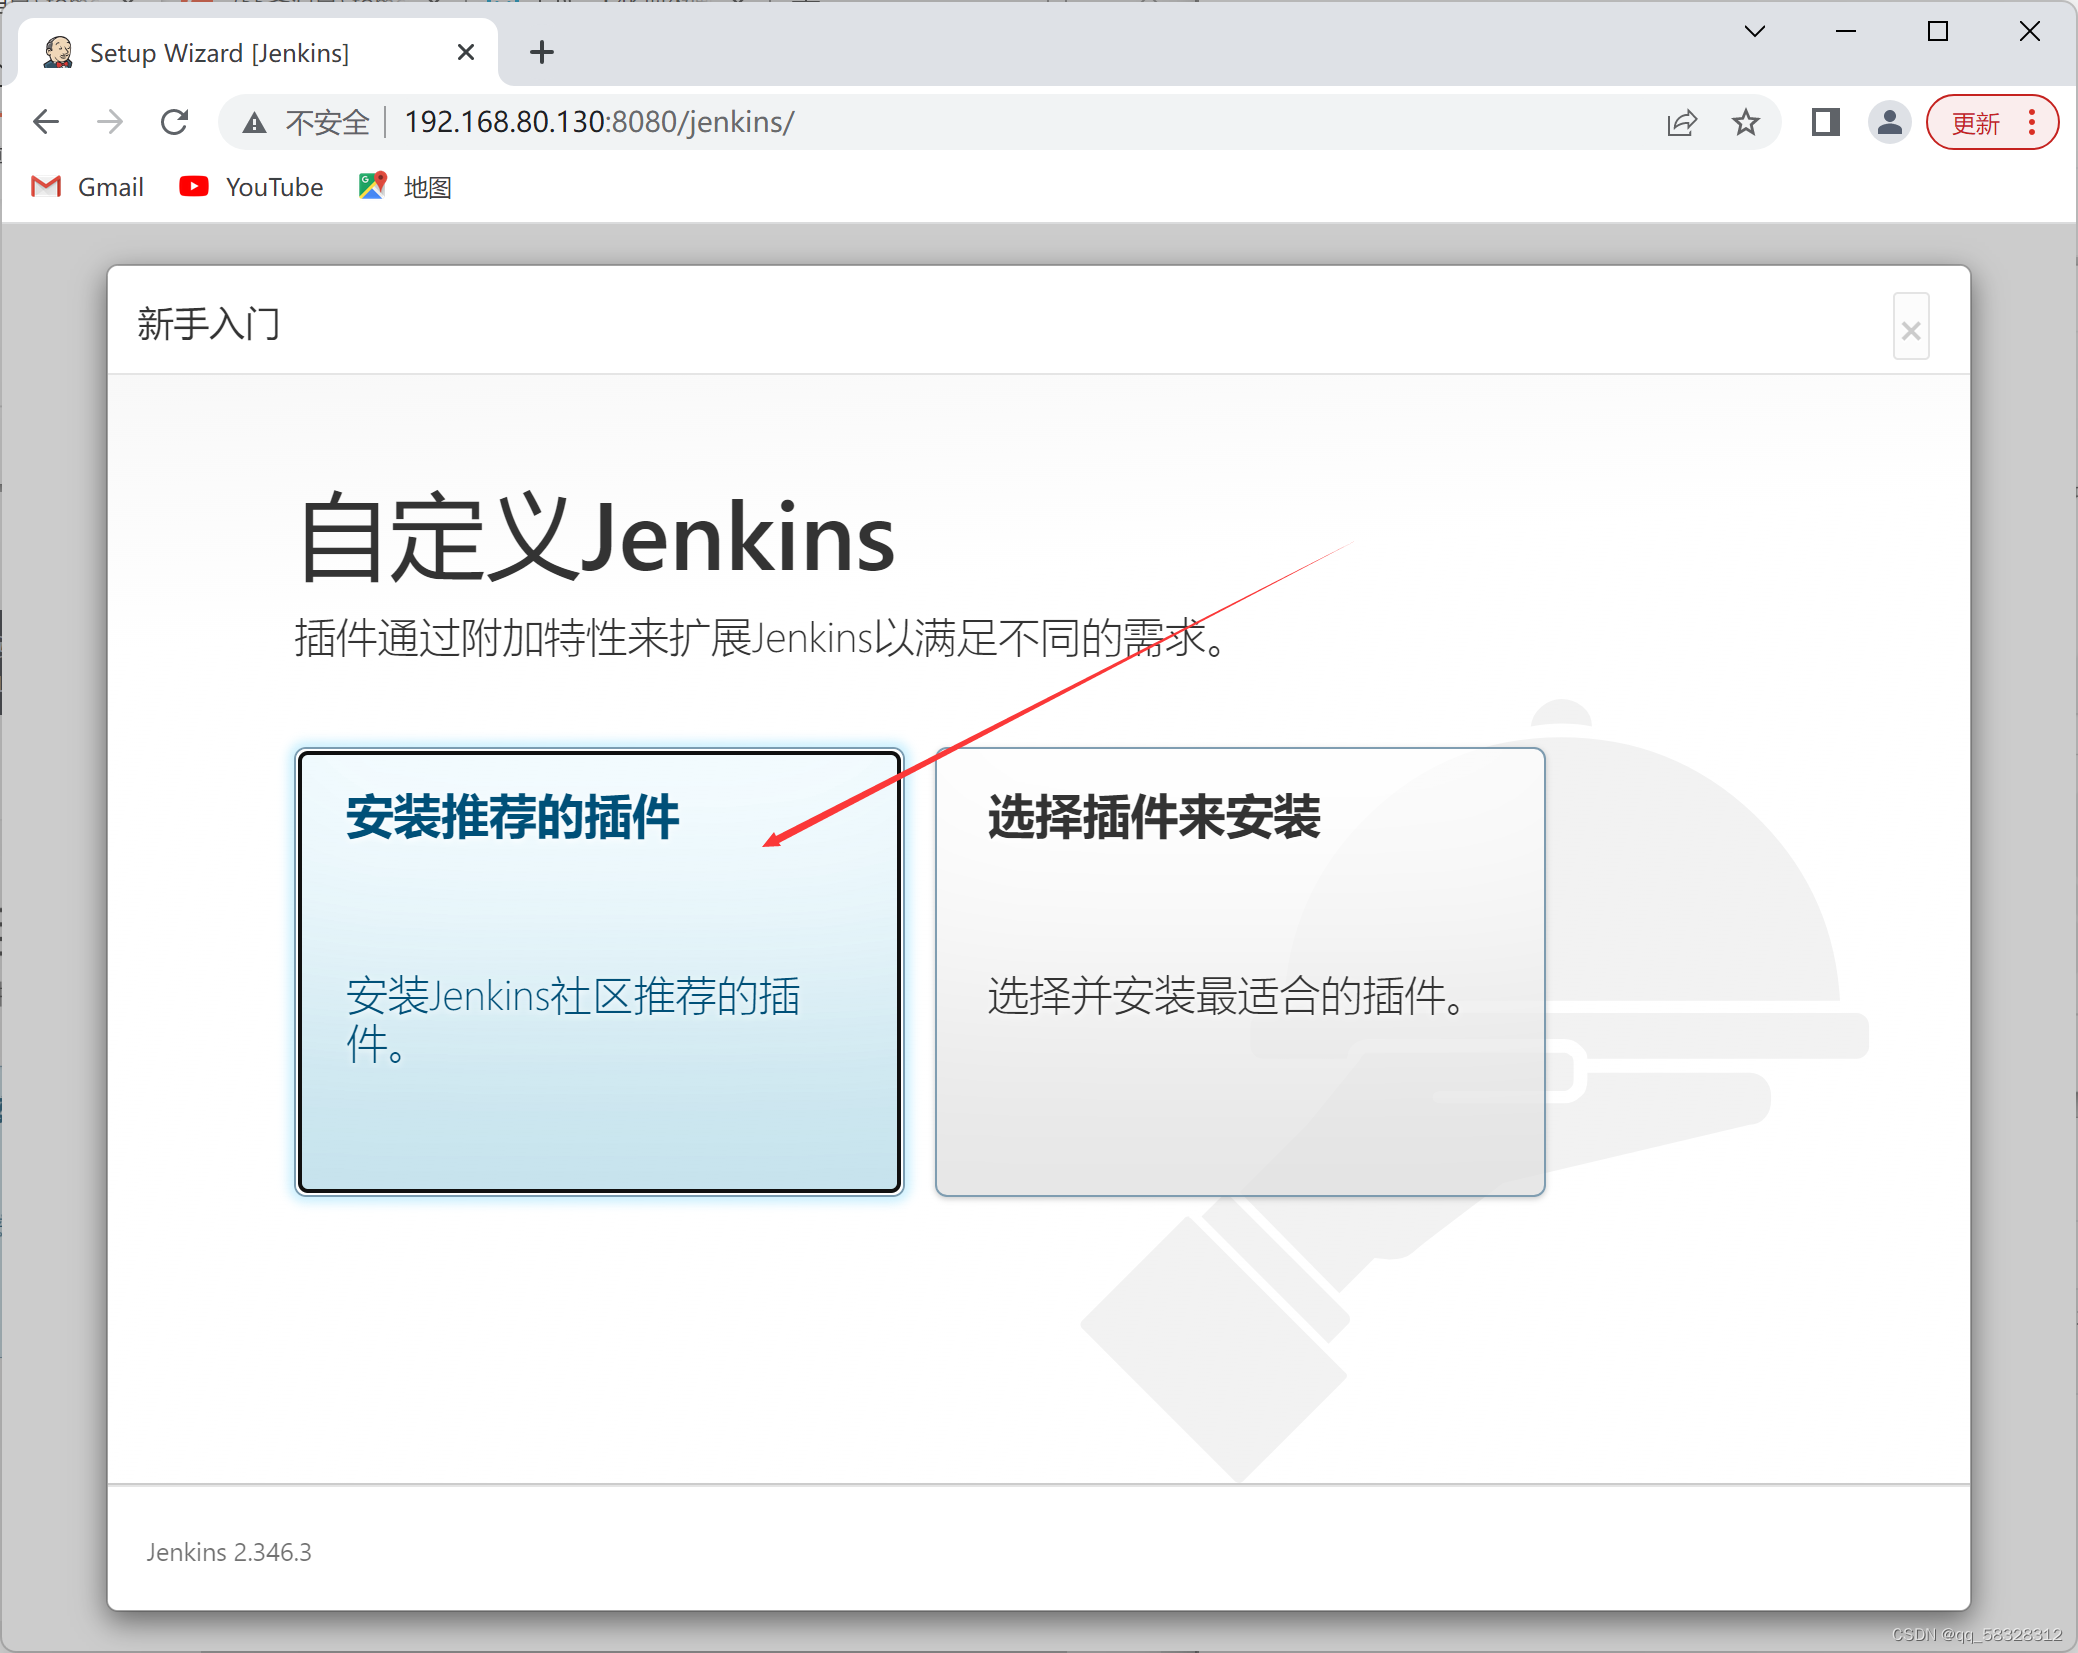Expand the tab search chevron
The width and height of the screenshot is (2078, 1653).
coord(1755,31)
